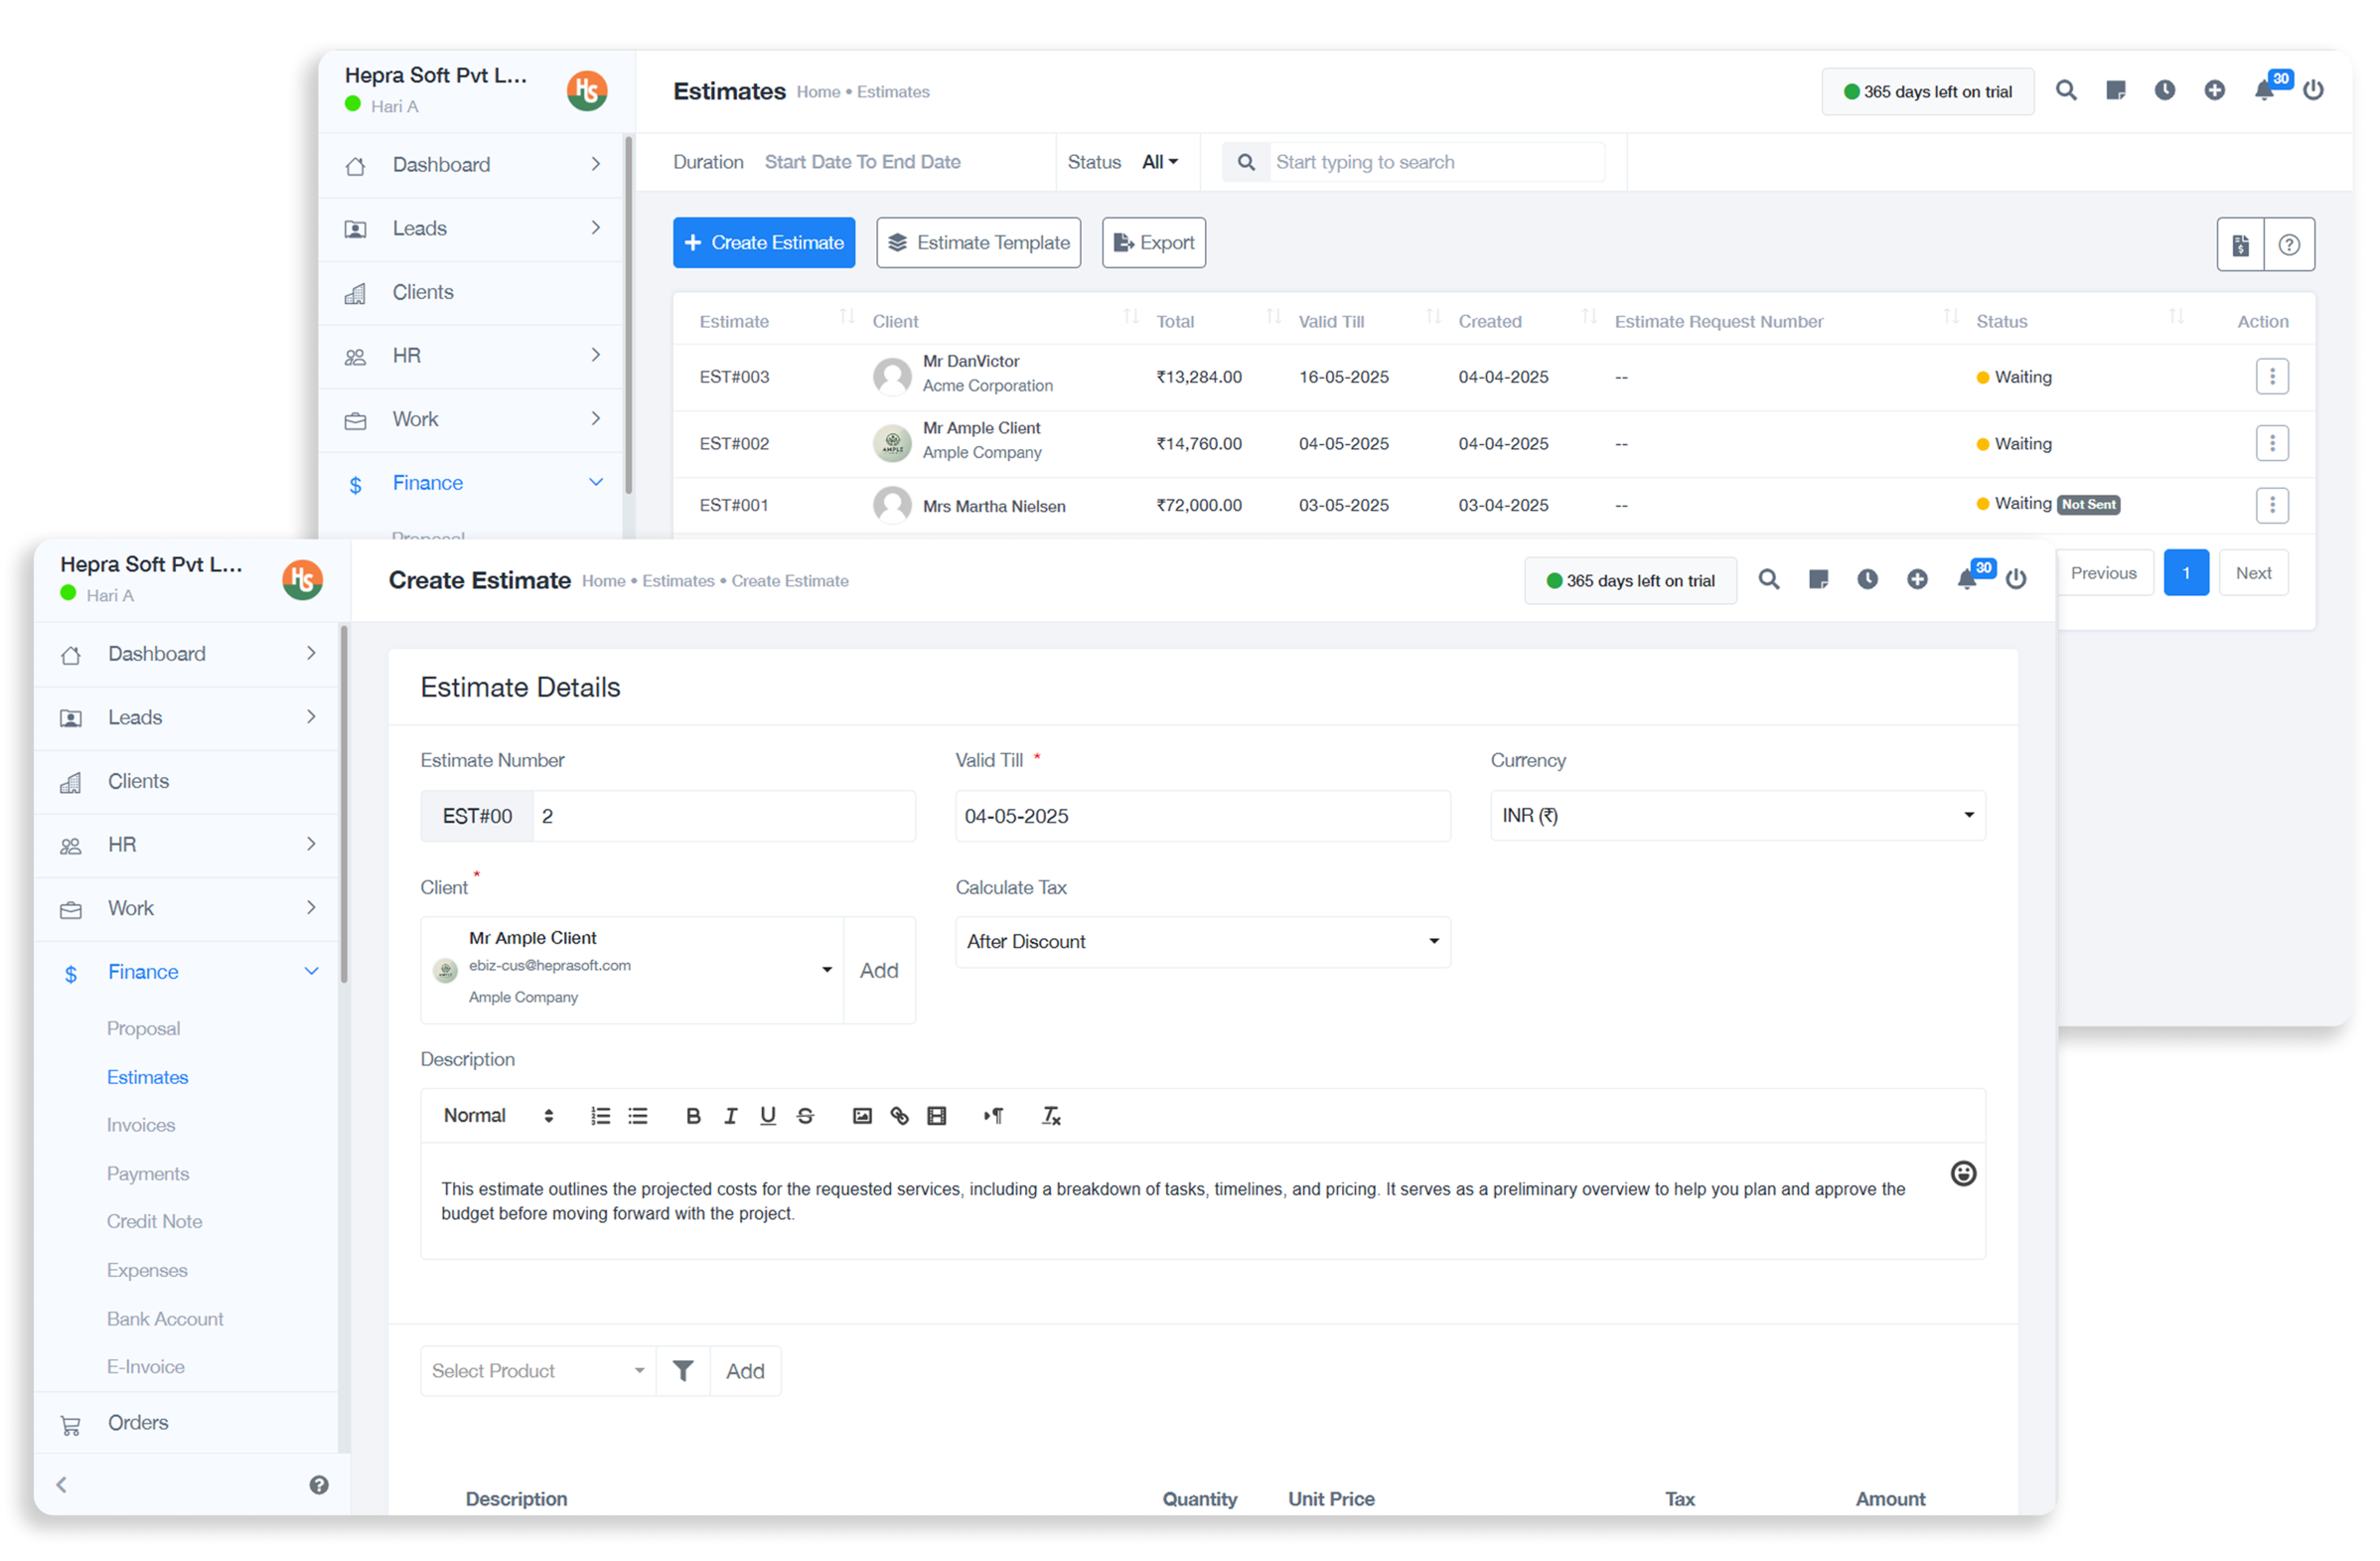Click the ordered list icon
This screenshot has height=1561, width=2380.
tap(600, 1116)
